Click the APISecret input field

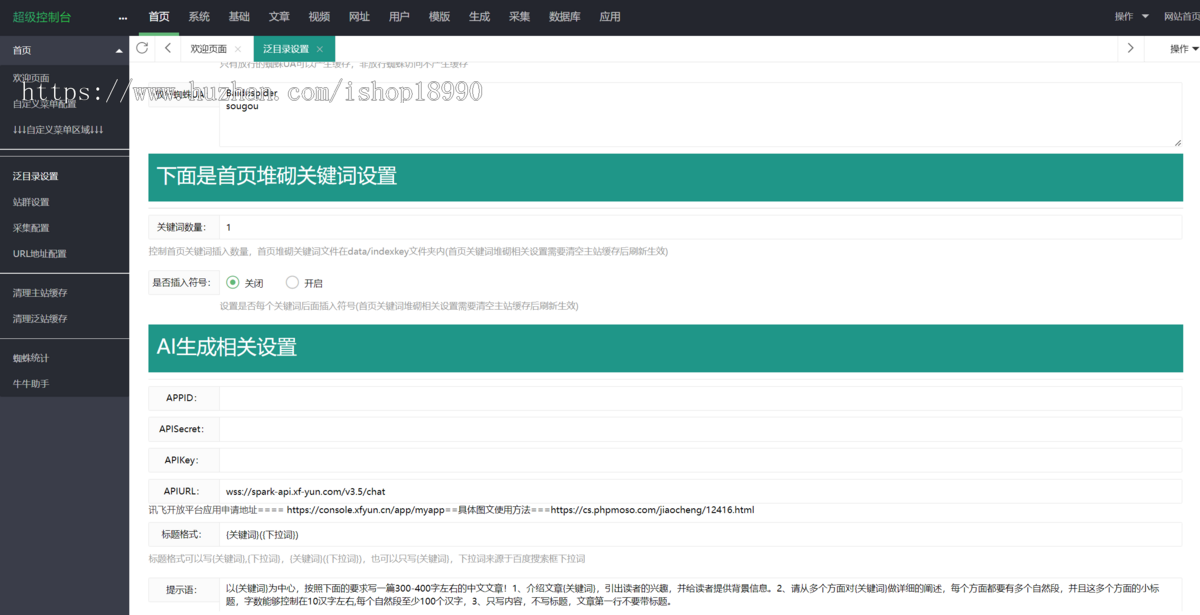coord(700,429)
